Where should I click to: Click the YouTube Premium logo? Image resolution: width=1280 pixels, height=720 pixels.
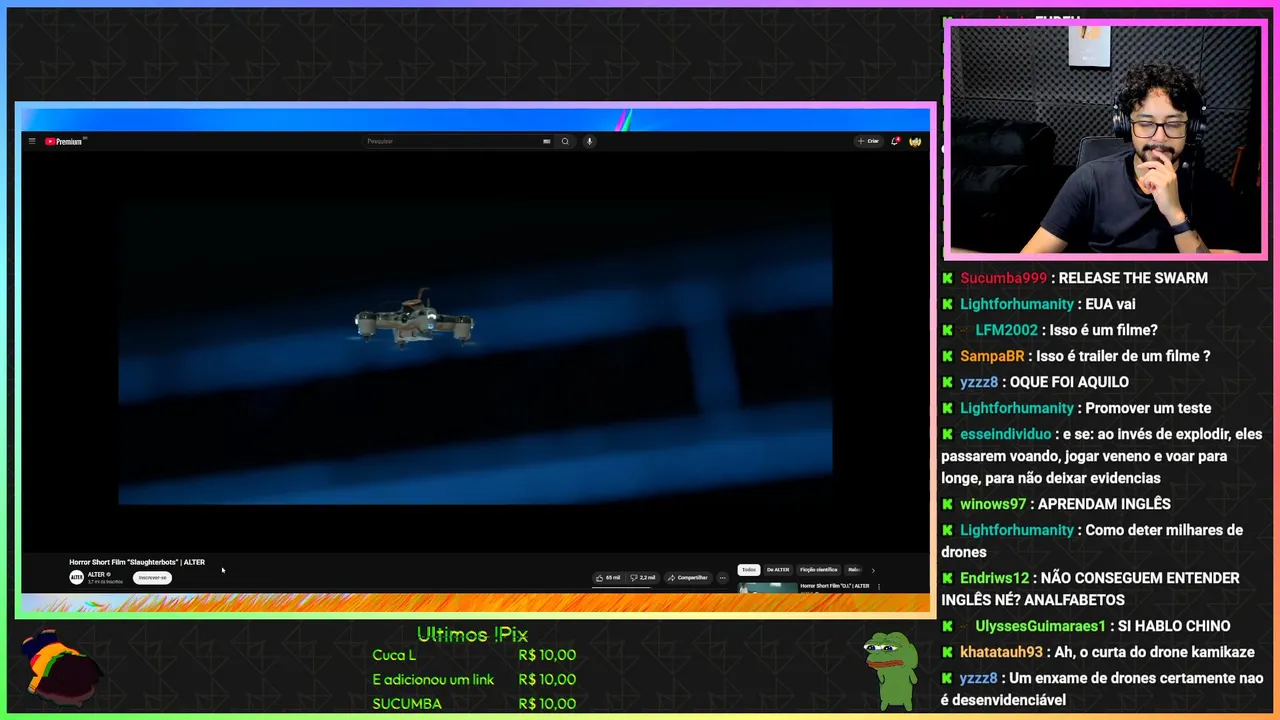click(64, 141)
